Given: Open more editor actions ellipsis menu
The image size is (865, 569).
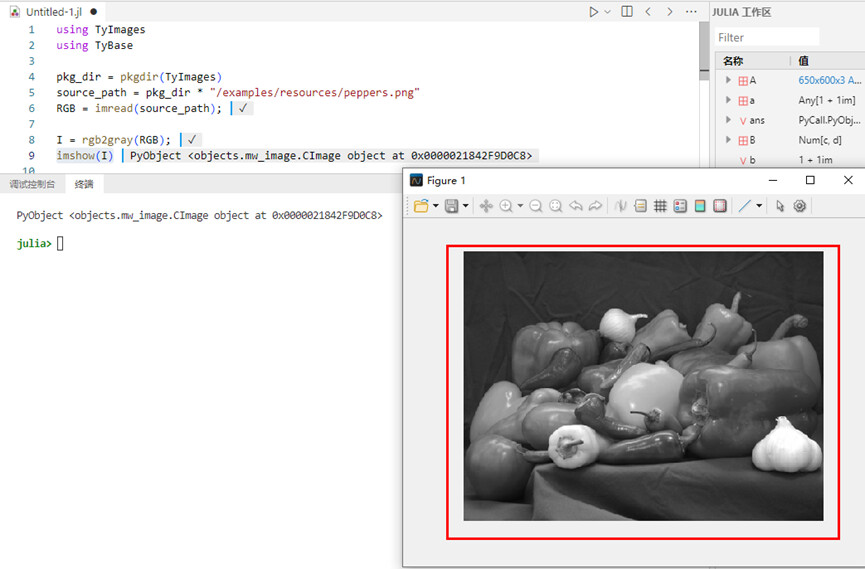Looking at the screenshot, I should tap(691, 12).
